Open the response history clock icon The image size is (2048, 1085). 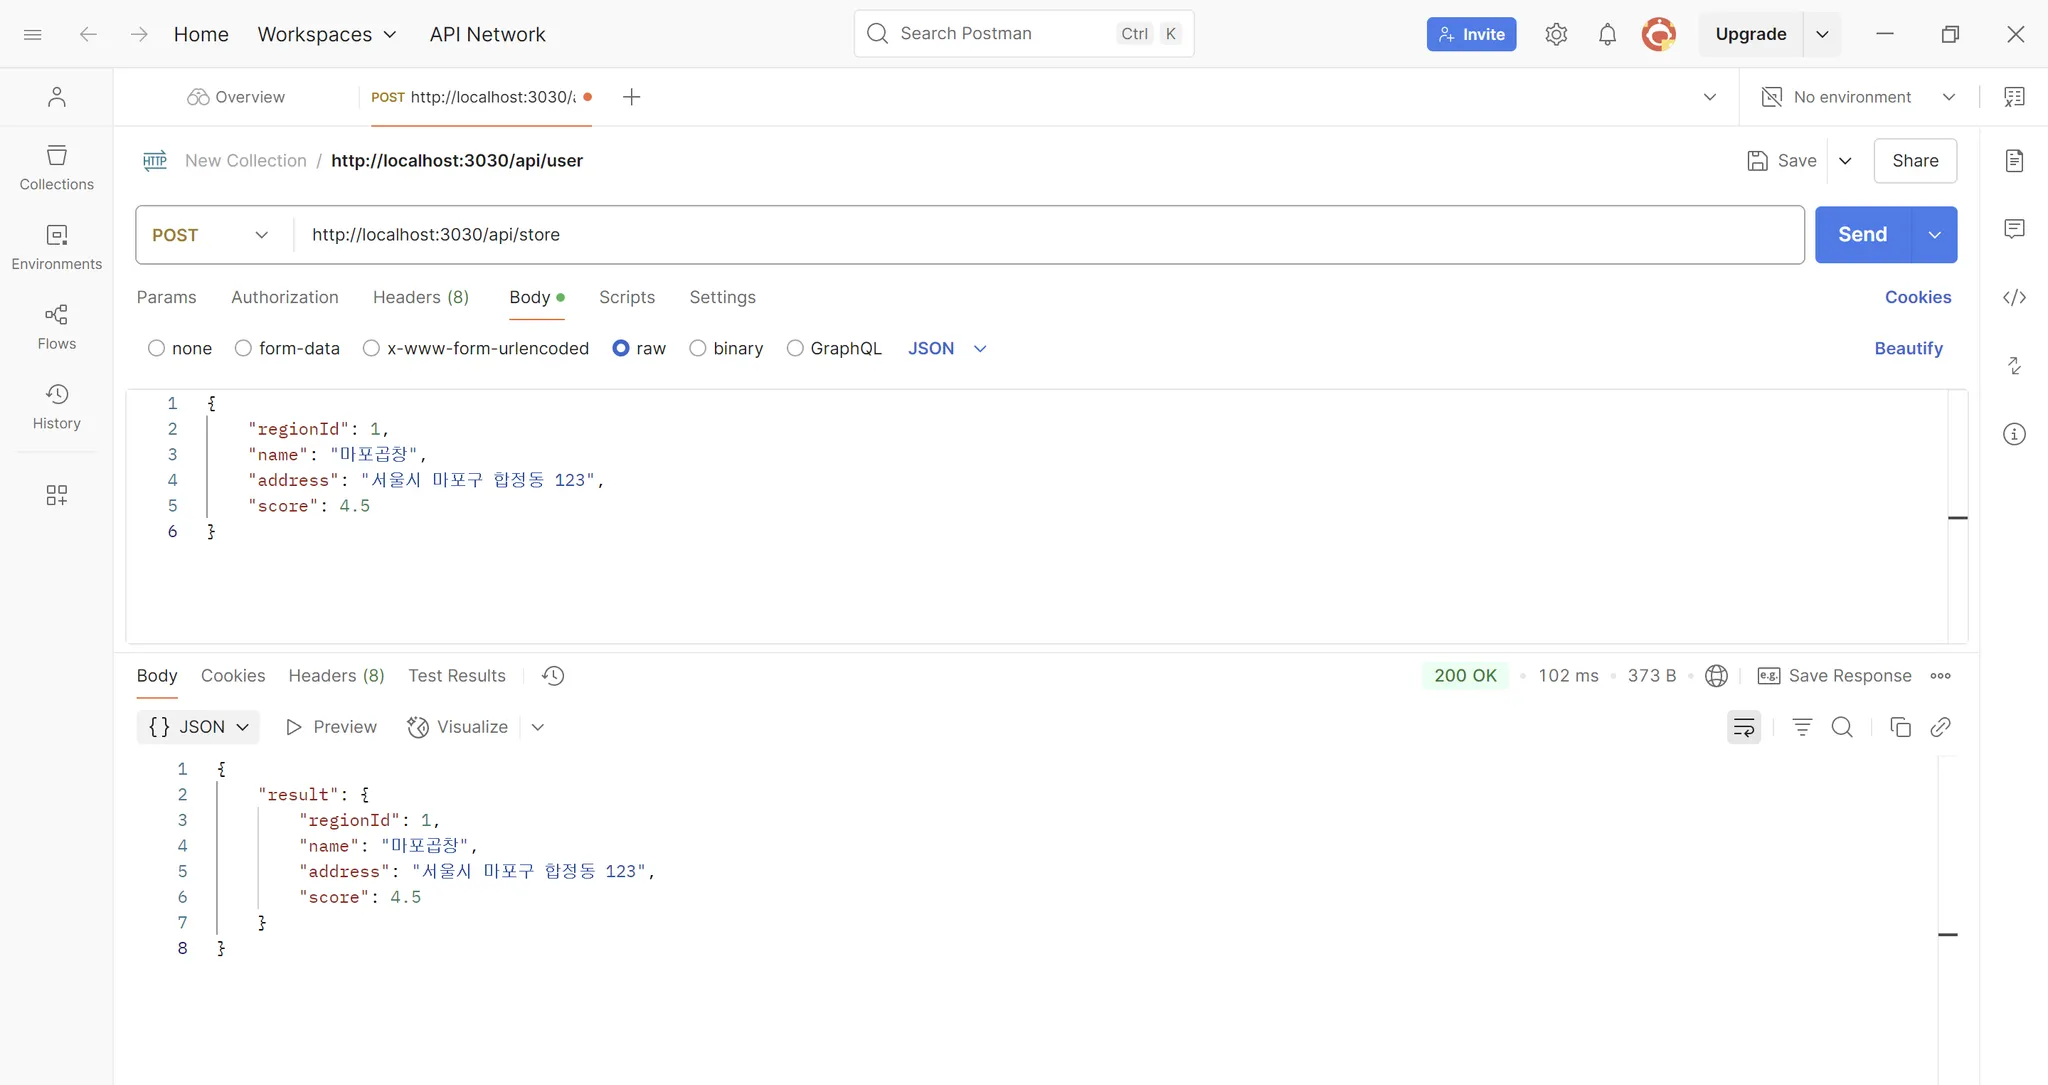(x=553, y=676)
